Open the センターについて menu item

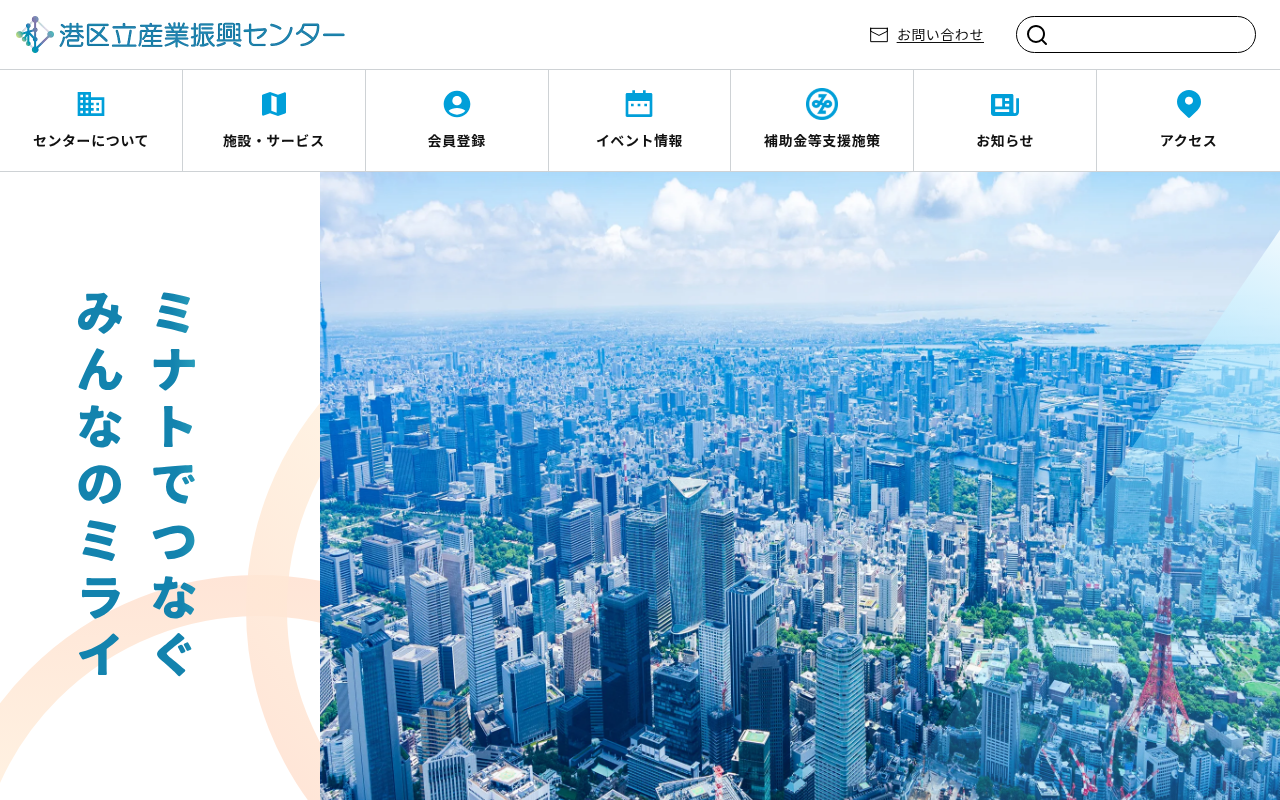tap(91, 121)
